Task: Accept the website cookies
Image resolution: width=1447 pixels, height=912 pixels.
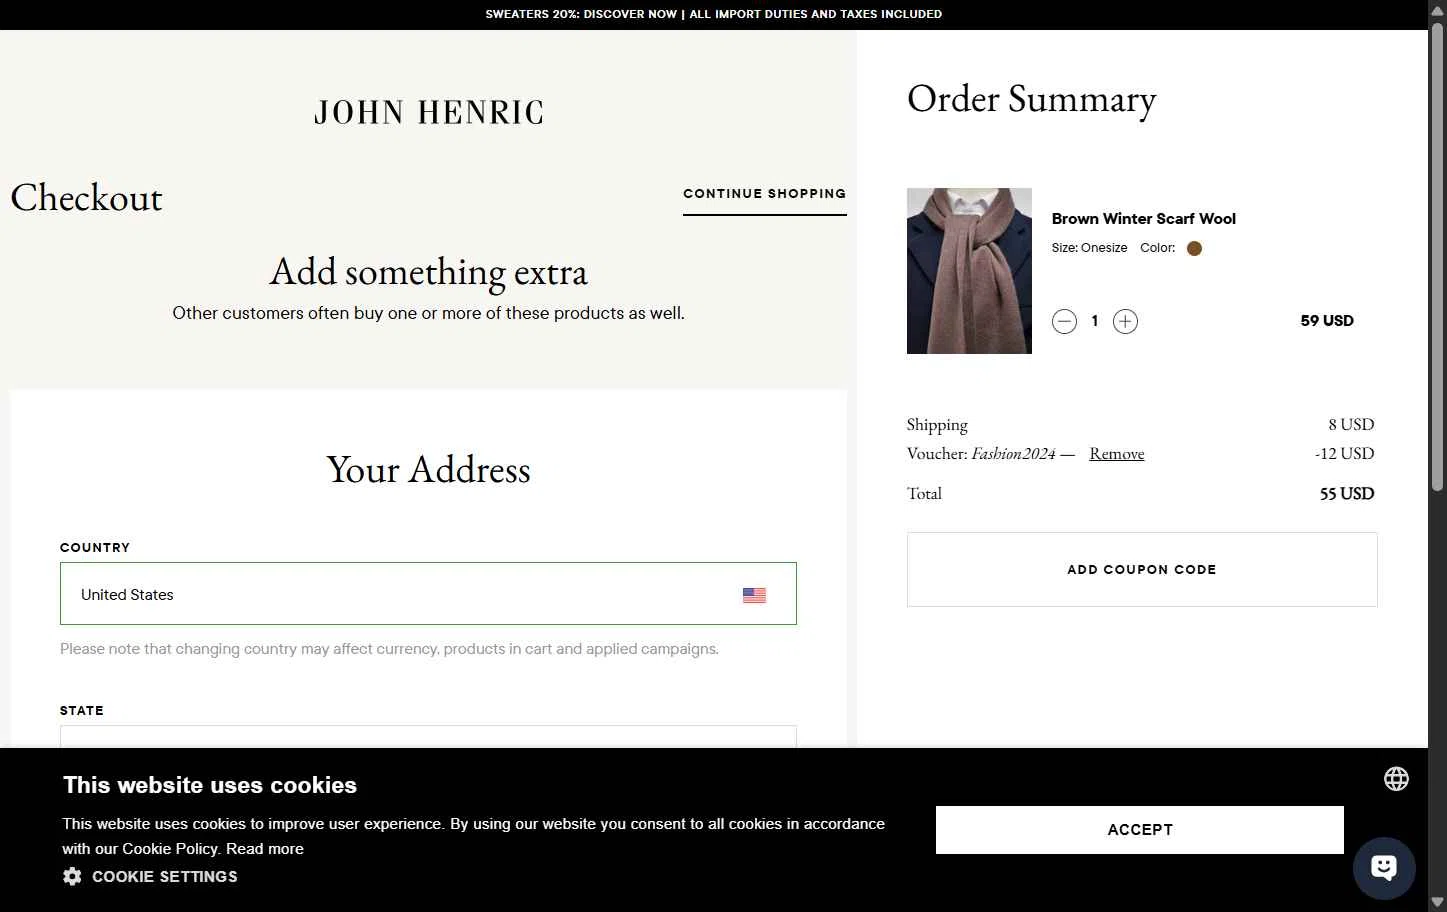Action: coord(1139,830)
